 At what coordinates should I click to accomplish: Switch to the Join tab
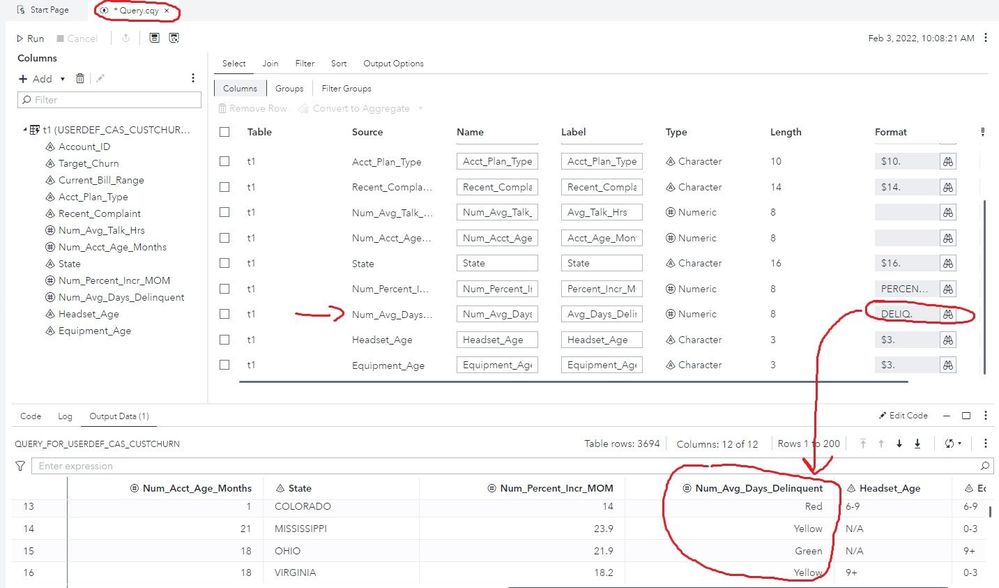(270, 63)
